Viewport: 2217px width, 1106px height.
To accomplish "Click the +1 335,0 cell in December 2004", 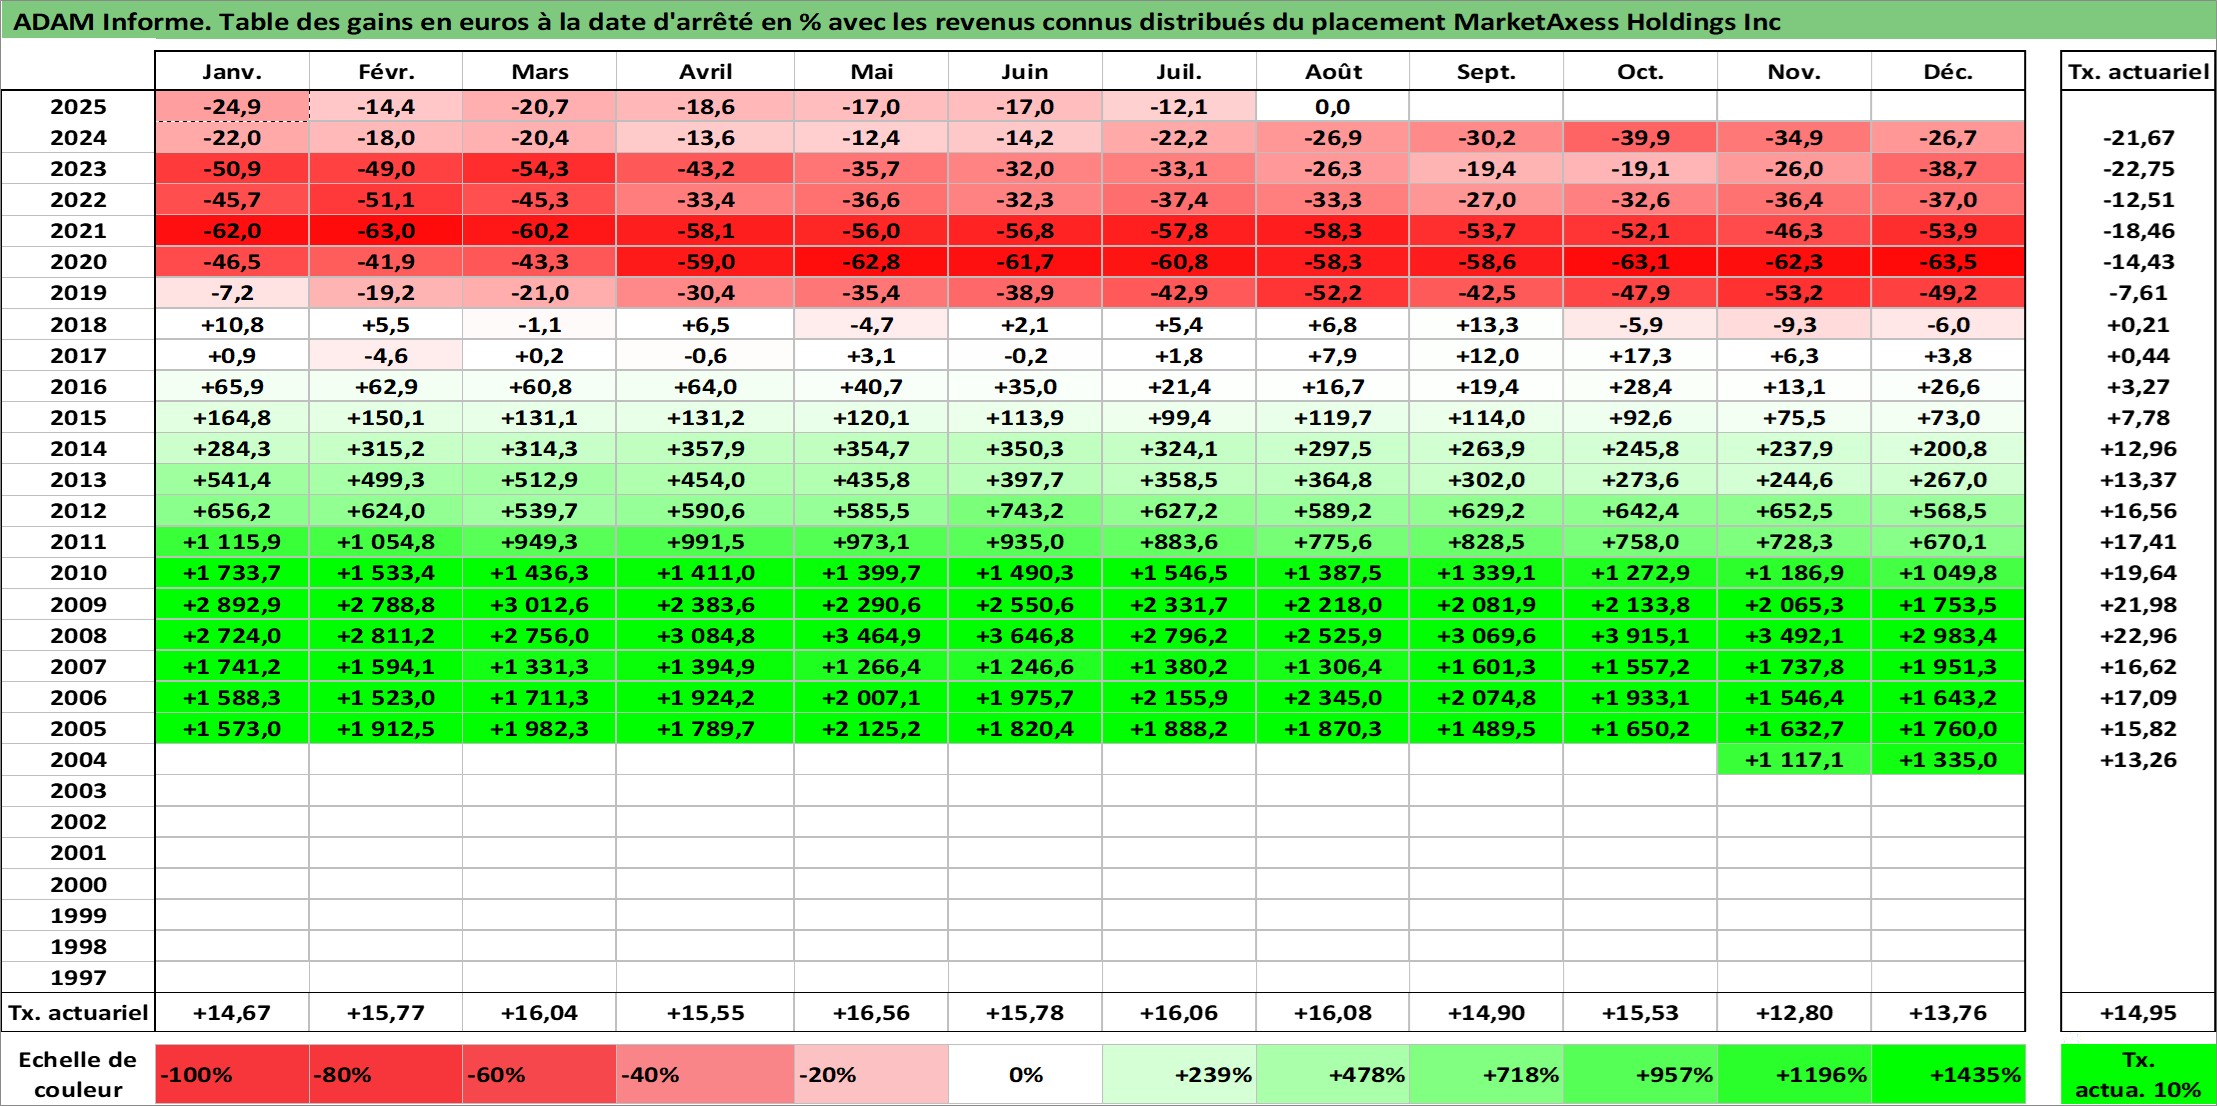I will [x=1948, y=759].
